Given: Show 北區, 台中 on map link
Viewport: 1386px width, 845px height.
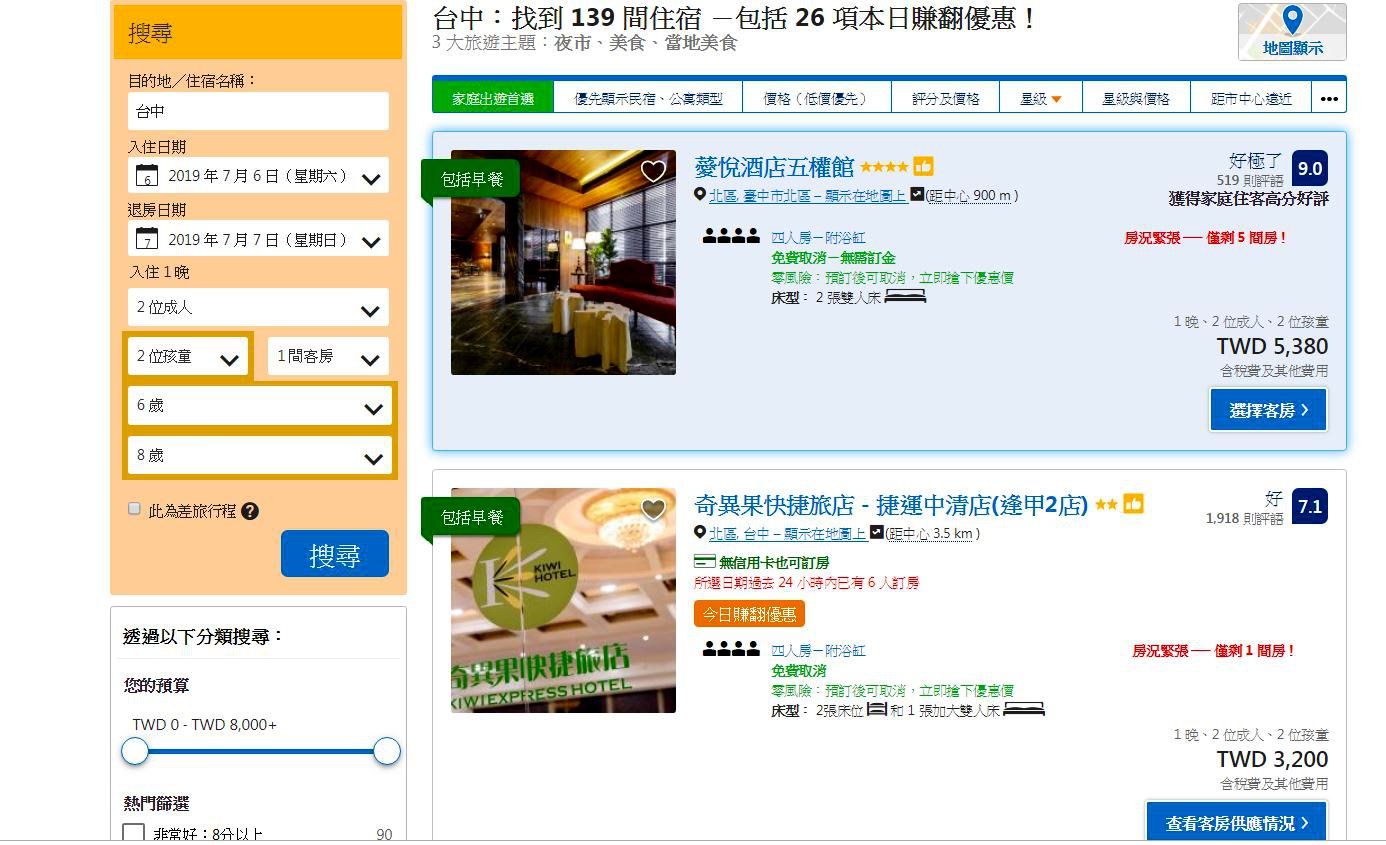Looking at the screenshot, I should point(788,534).
